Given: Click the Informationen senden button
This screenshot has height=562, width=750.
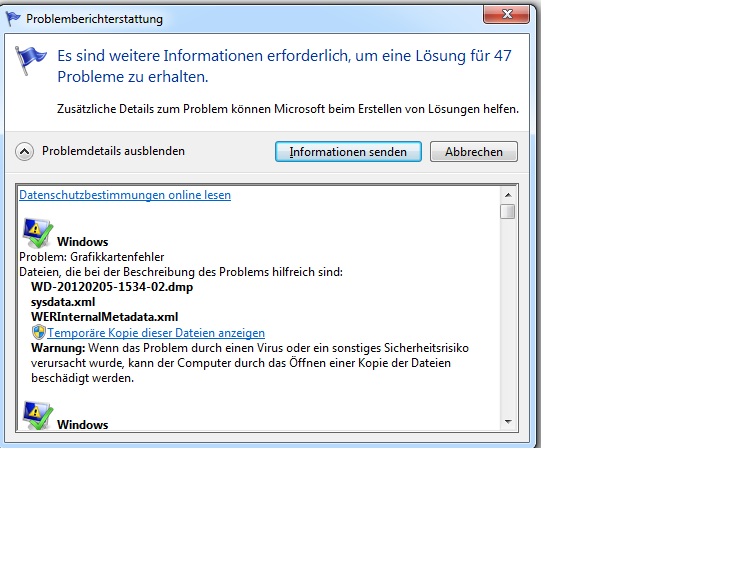Looking at the screenshot, I should pyautogui.click(x=348, y=152).
